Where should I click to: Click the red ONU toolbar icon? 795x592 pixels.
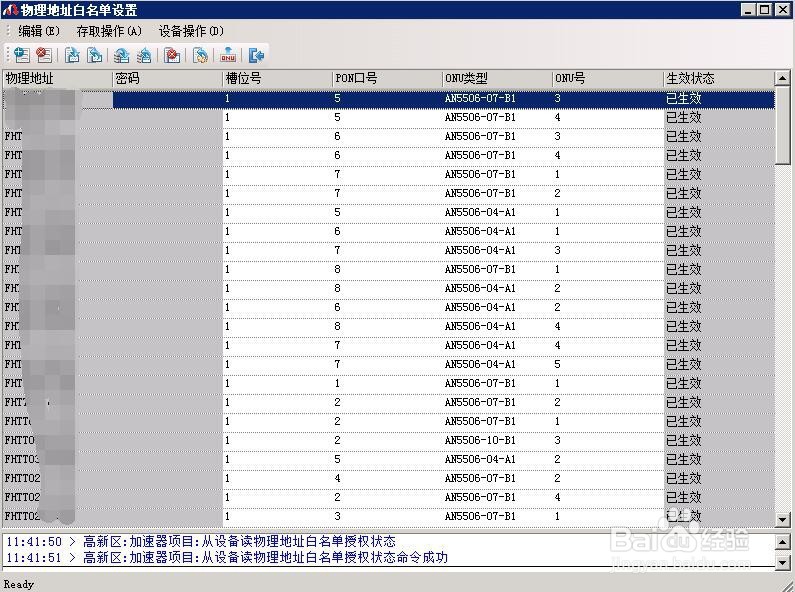tap(228, 55)
